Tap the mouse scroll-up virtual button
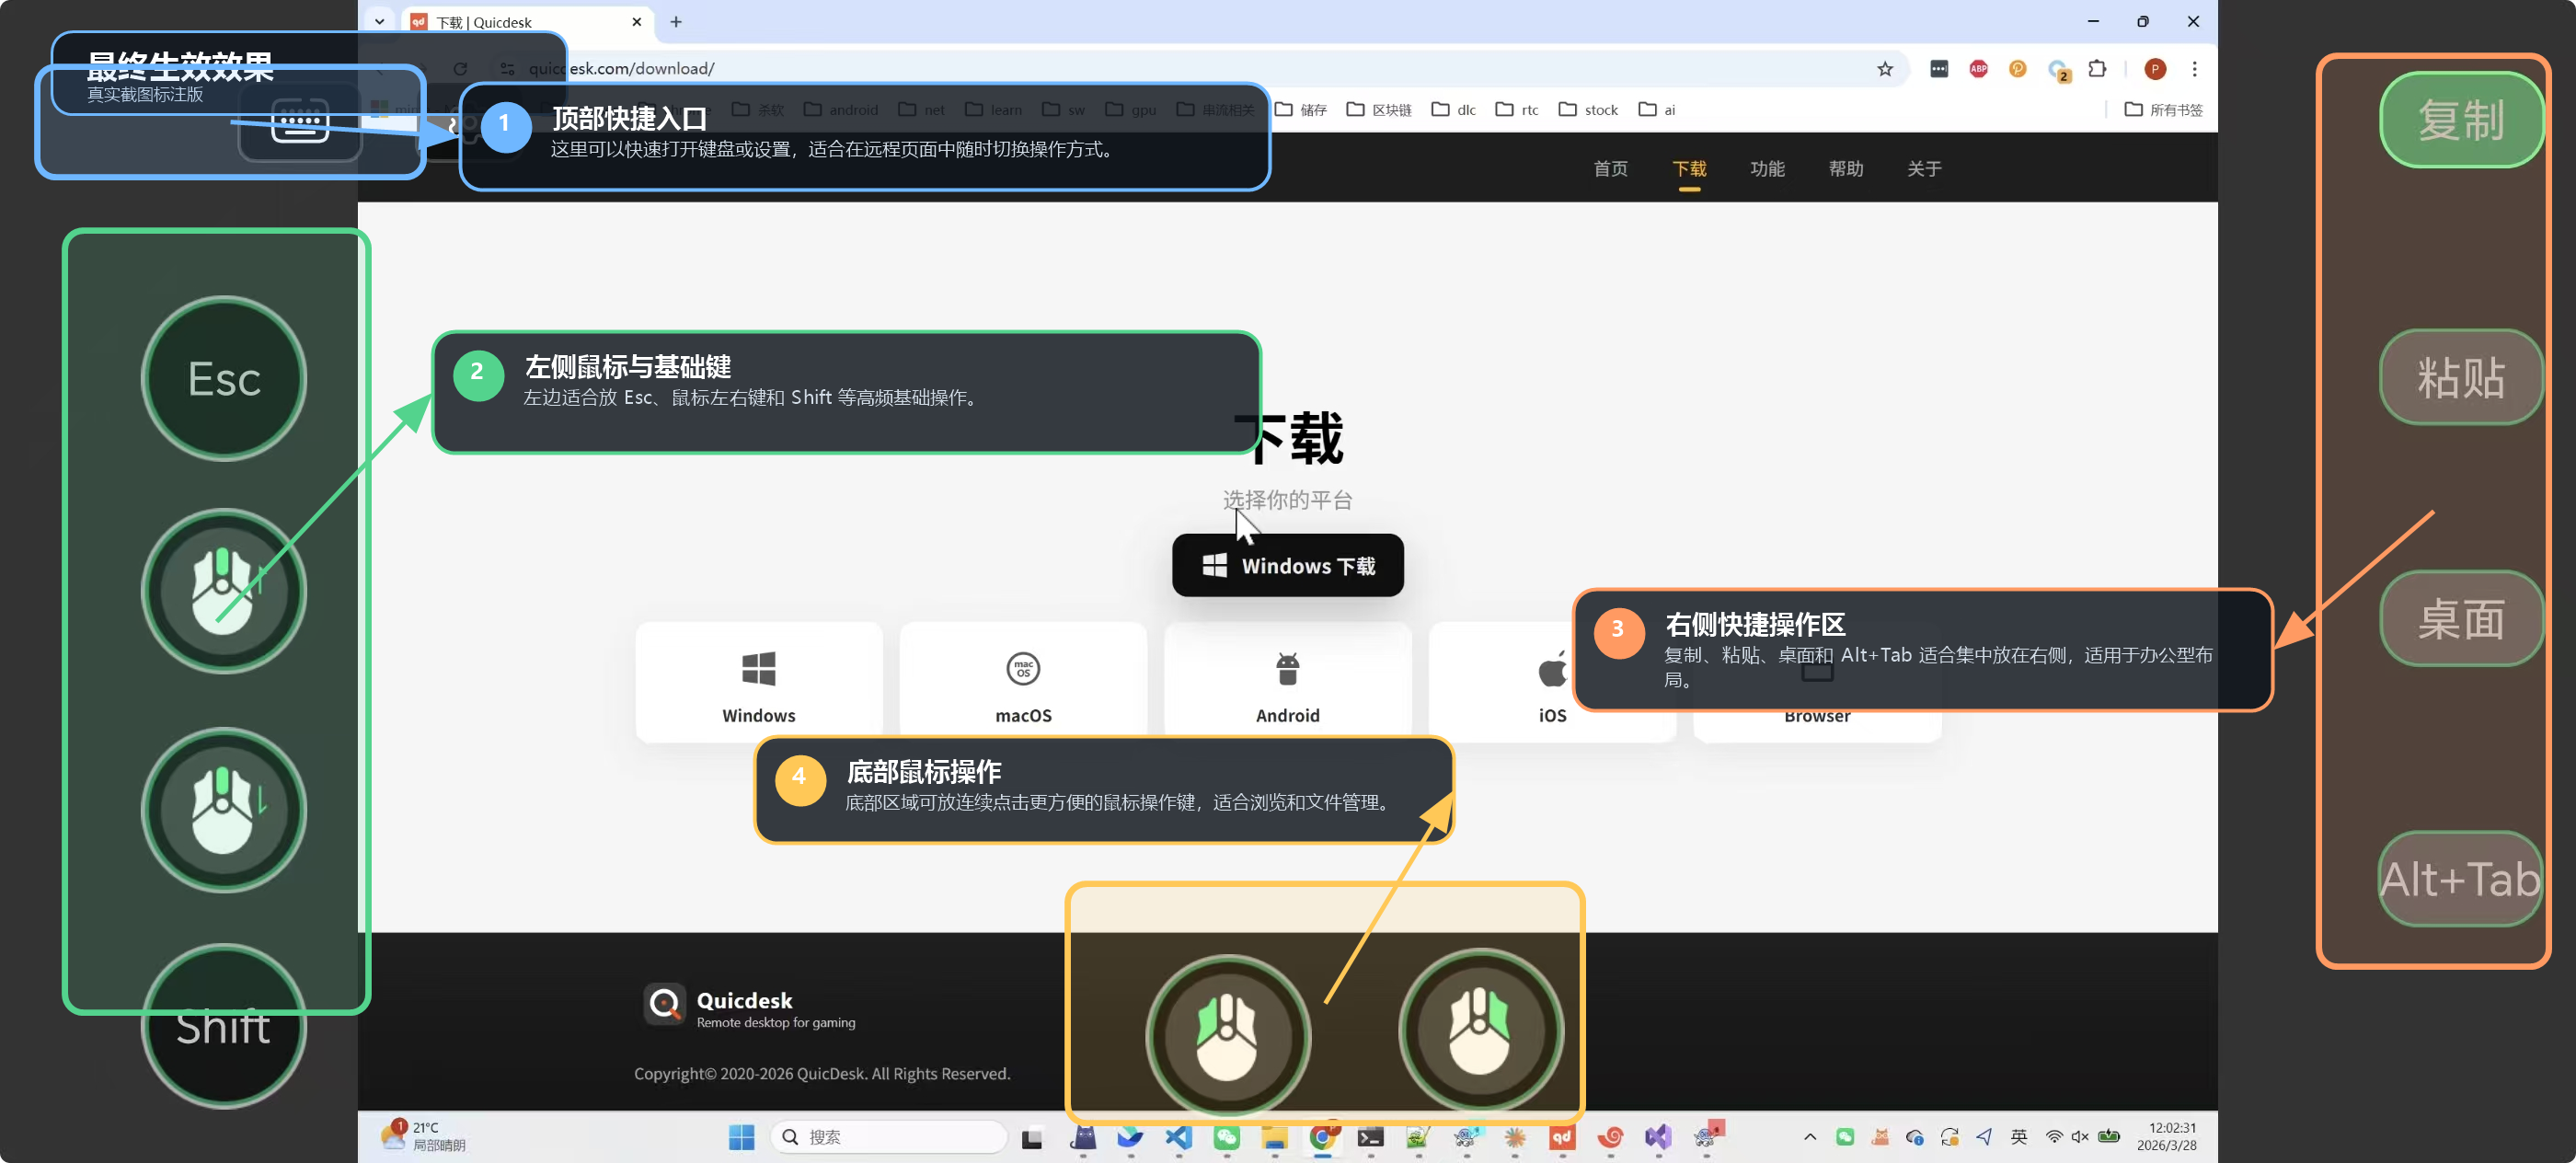The image size is (2576, 1163). (224, 591)
